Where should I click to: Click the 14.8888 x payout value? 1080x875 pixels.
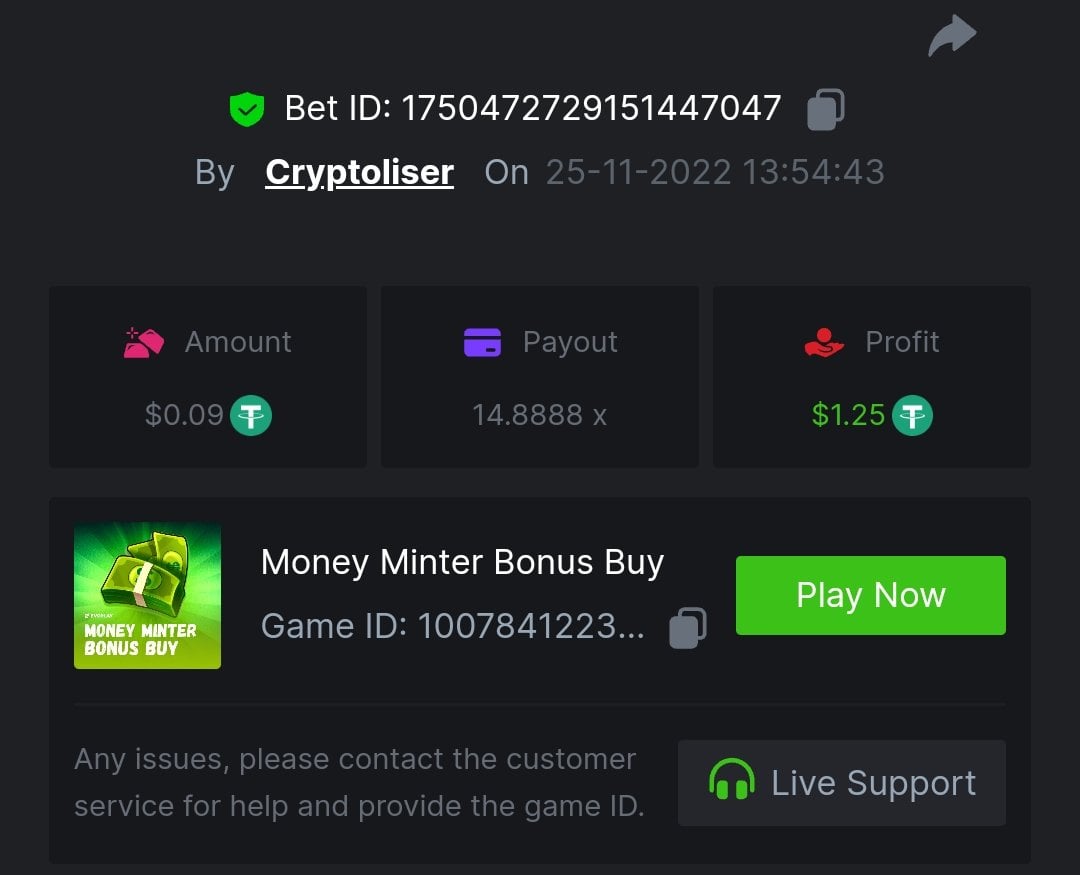pos(539,415)
